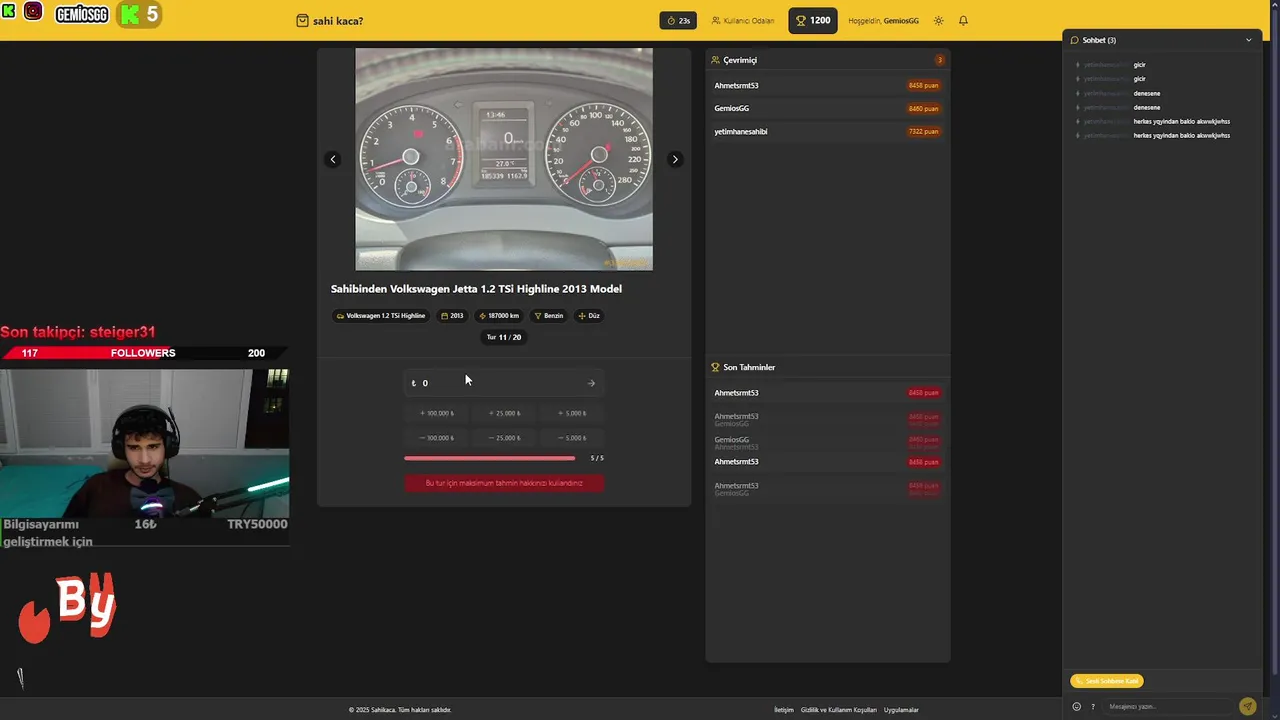
Task: Click the dashboard car photo
Action: pyautogui.click(x=504, y=159)
